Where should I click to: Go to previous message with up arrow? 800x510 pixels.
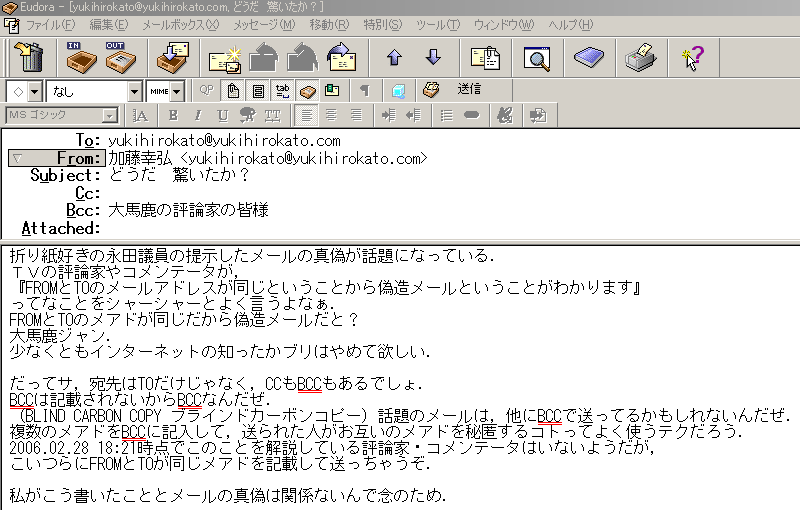tap(393, 58)
